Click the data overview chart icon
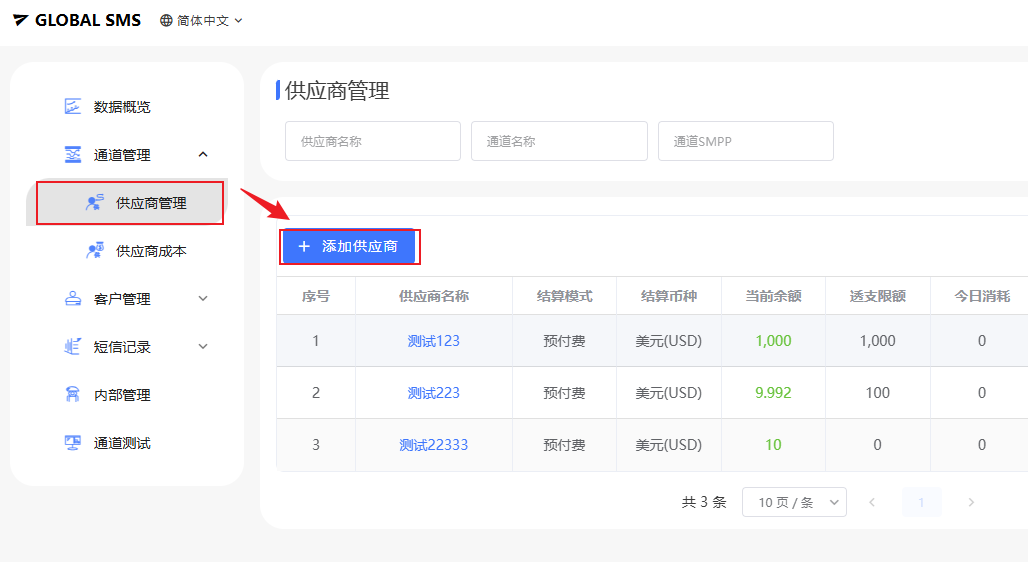1028x562 pixels. [73, 106]
